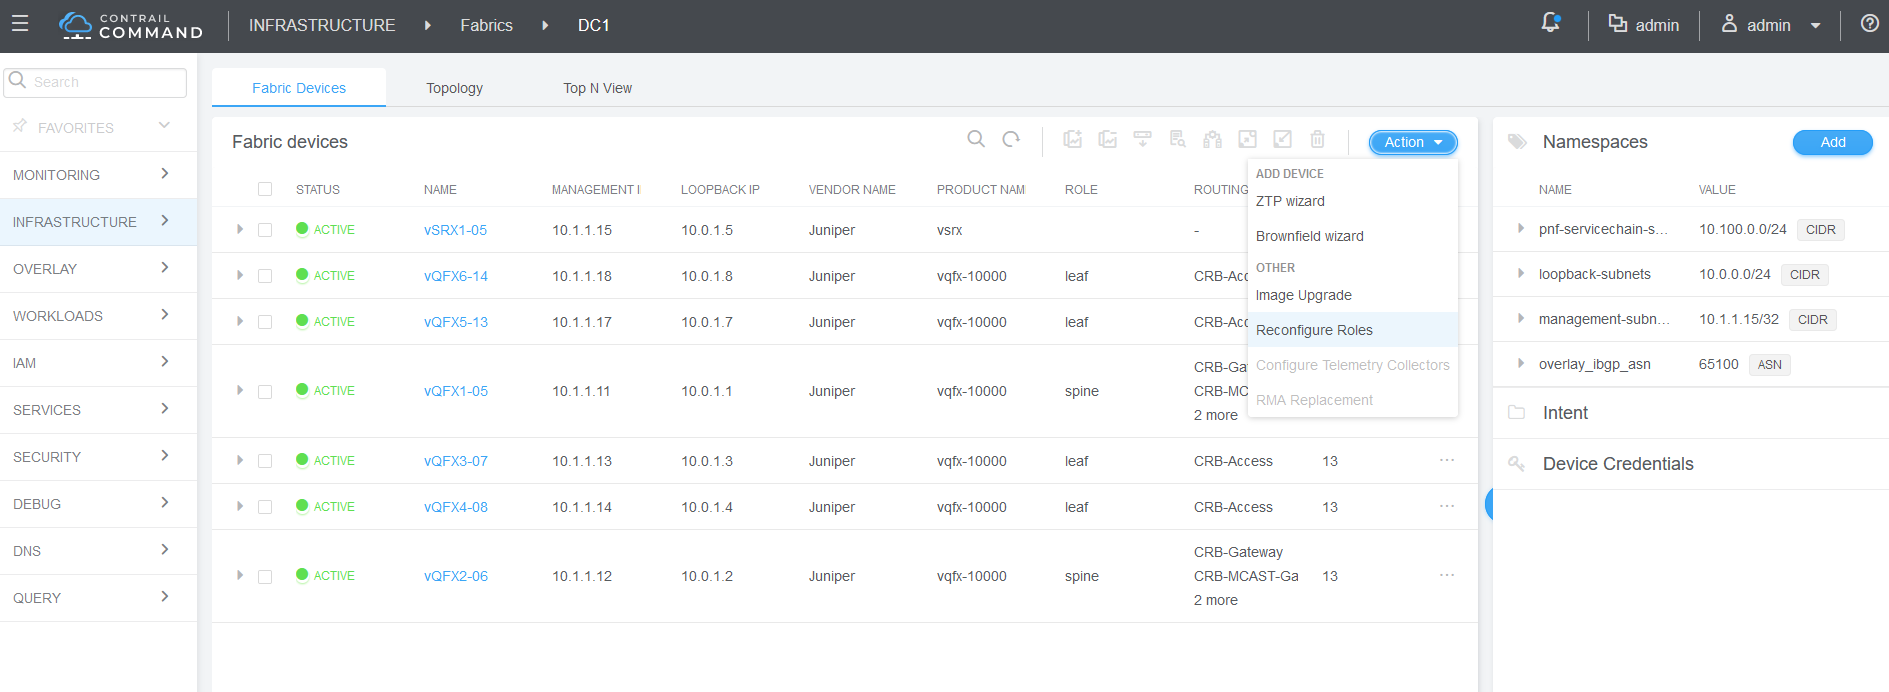Refresh the Fabric devices list
The image size is (1889, 692).
[x=1011, y=140]
